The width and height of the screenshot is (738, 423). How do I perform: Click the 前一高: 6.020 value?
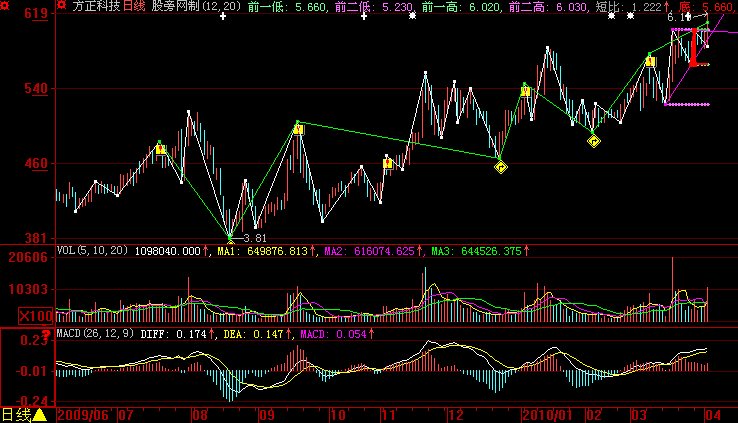[461, 7]
